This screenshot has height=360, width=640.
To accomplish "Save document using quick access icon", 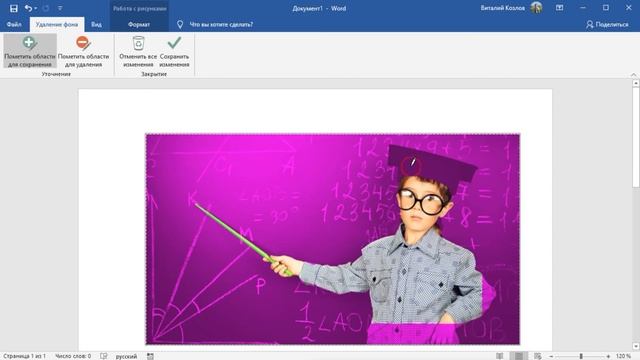I will point(13,8).
